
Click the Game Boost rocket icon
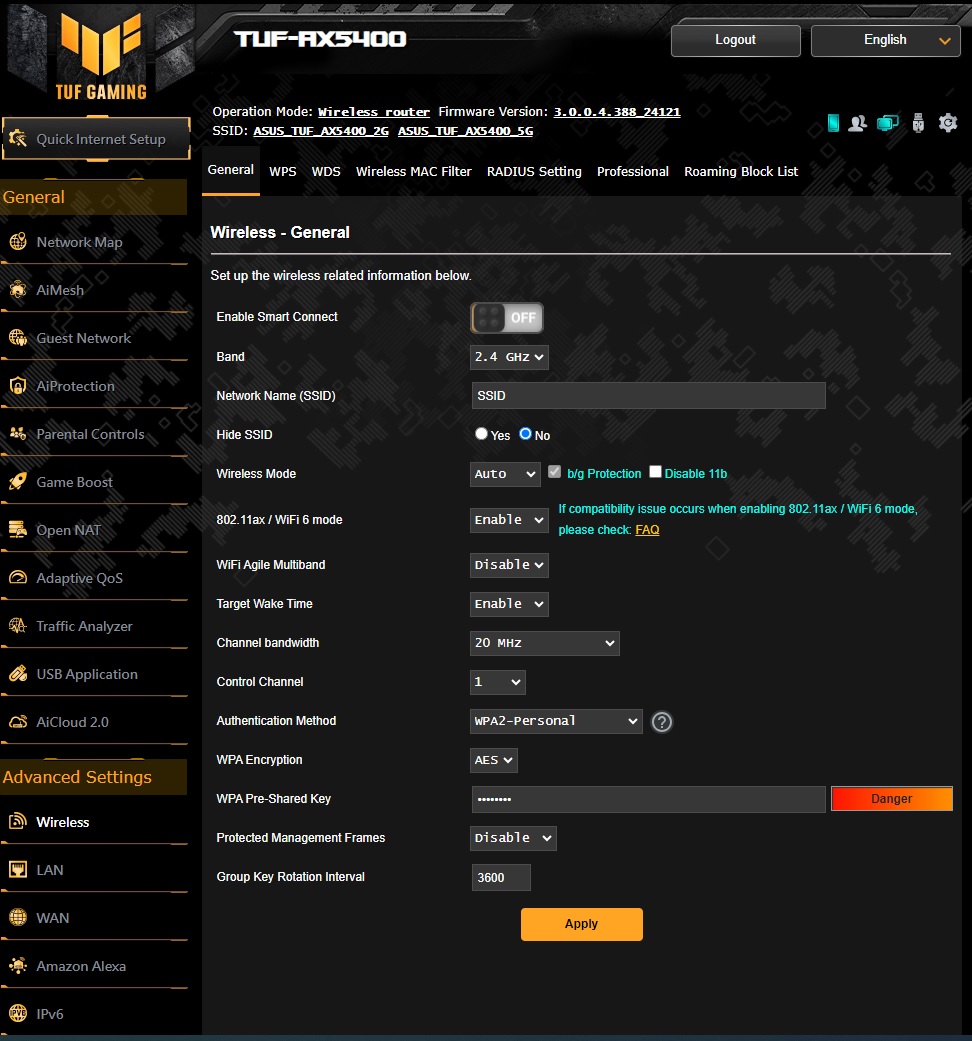coord(18,482)
